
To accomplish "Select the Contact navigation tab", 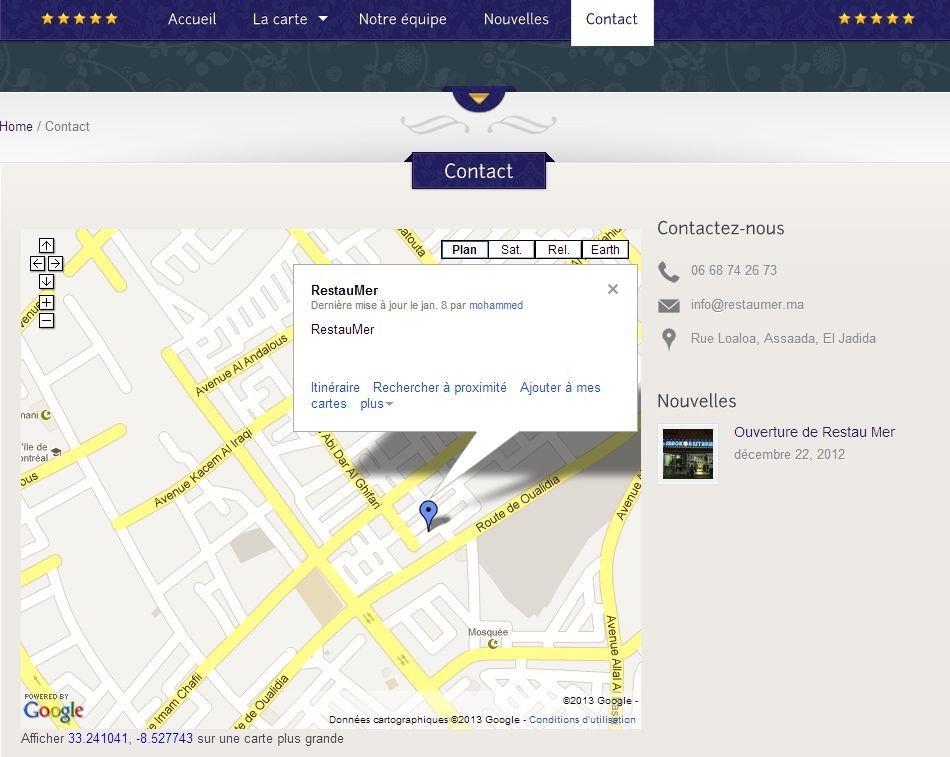I will click(612, 20).
